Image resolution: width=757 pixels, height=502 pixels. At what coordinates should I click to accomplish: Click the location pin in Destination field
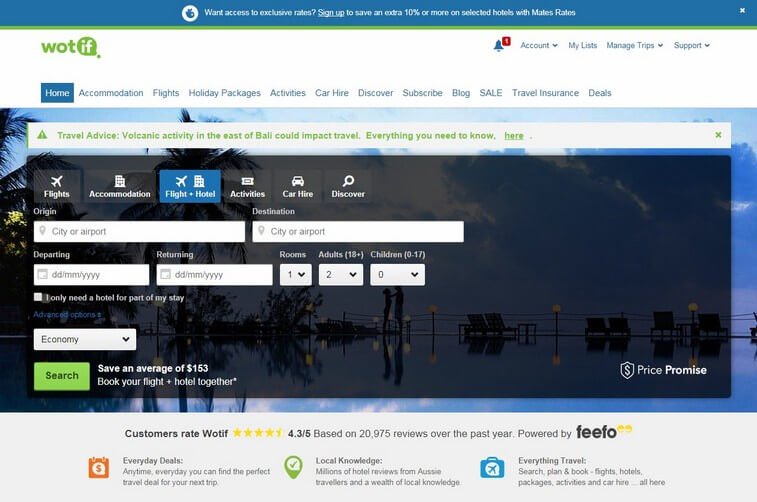coord(261,231)
